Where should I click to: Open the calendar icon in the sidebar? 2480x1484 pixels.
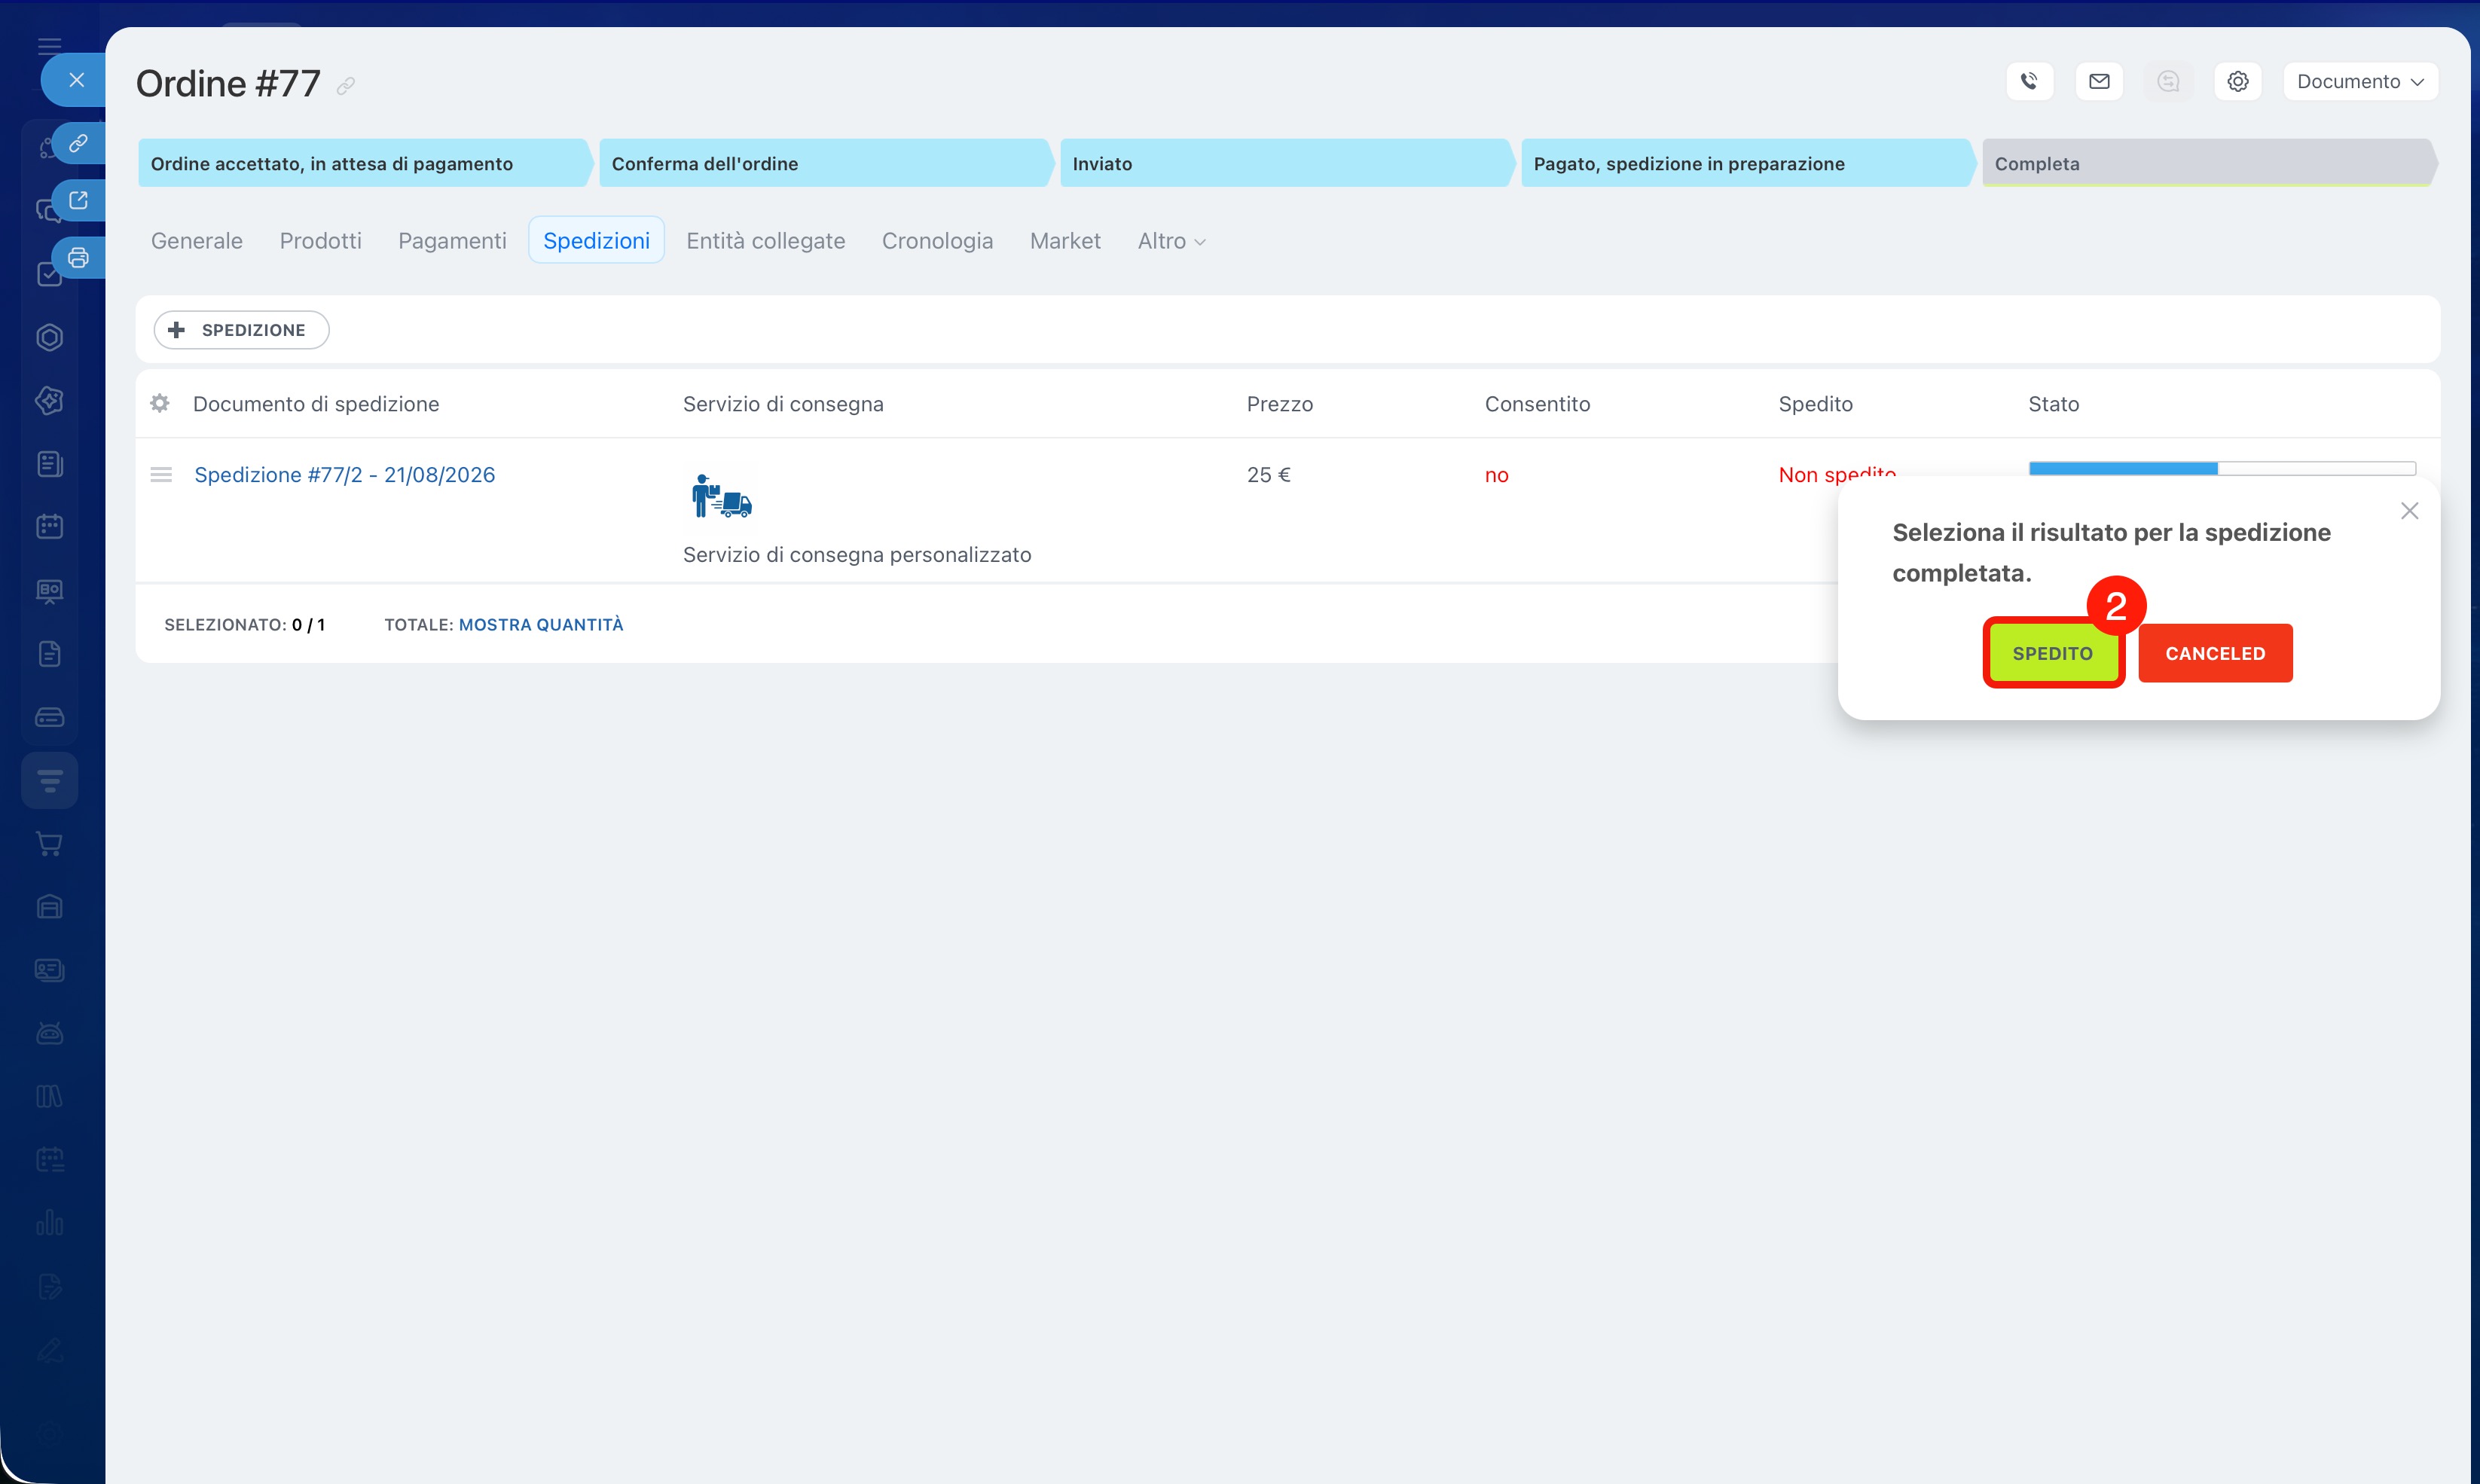click(x=49, y=527)
